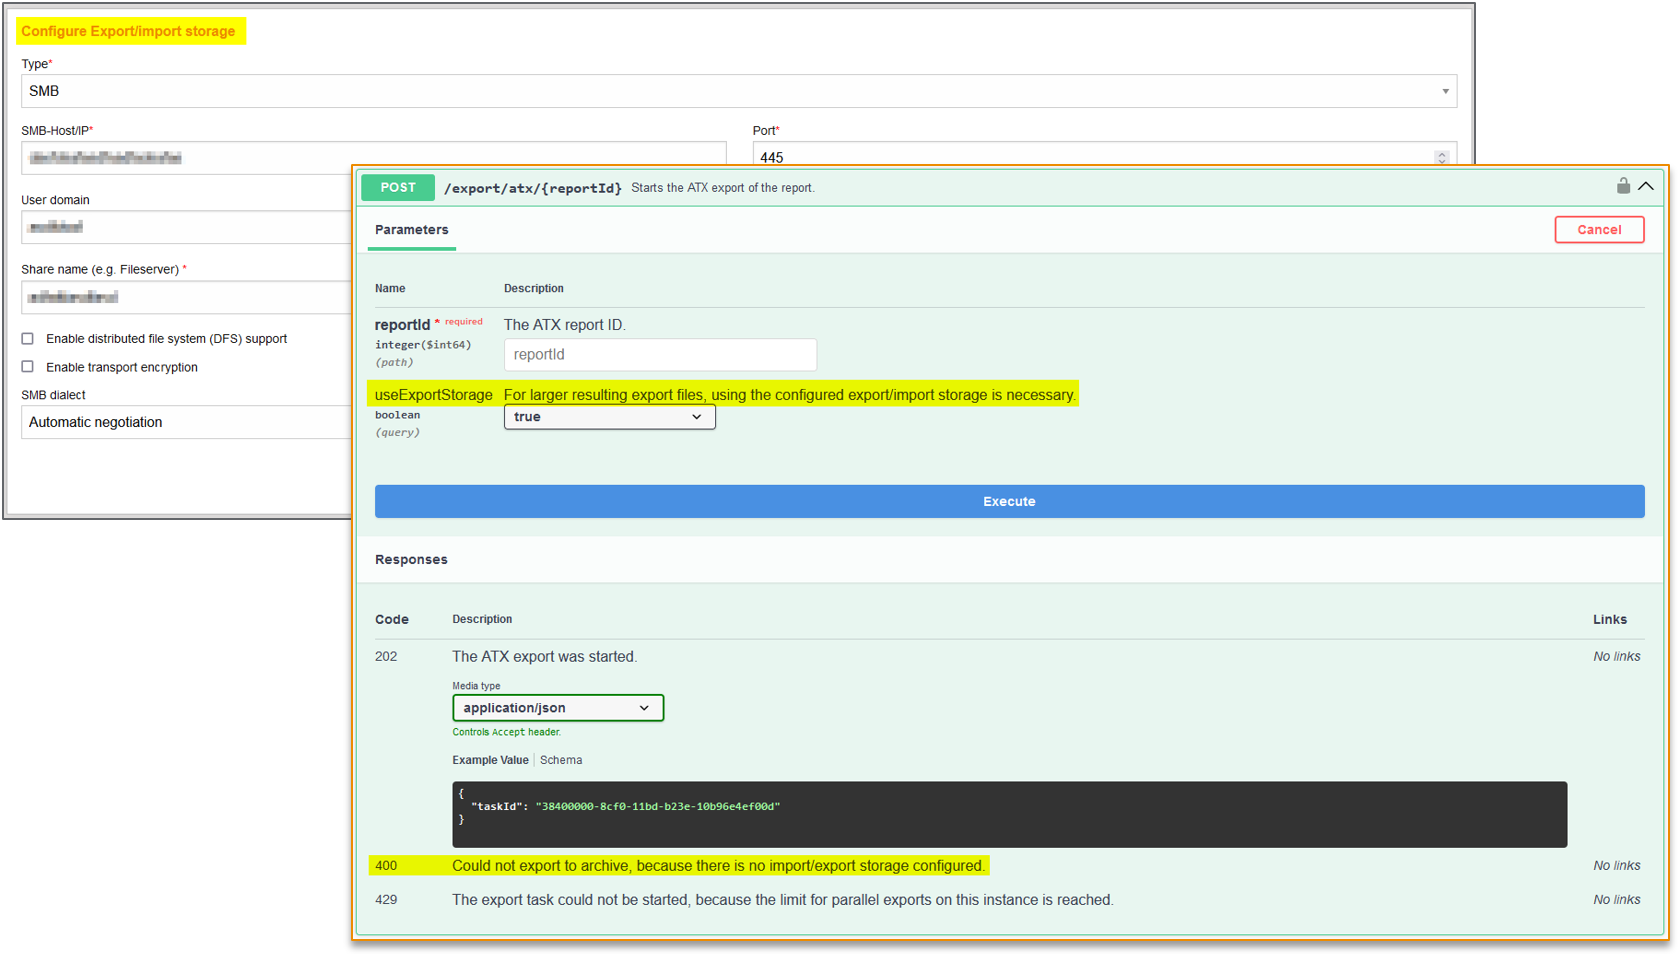Click the Share name input field
The width and height of the screenshot is (1678, 954).
186,297
